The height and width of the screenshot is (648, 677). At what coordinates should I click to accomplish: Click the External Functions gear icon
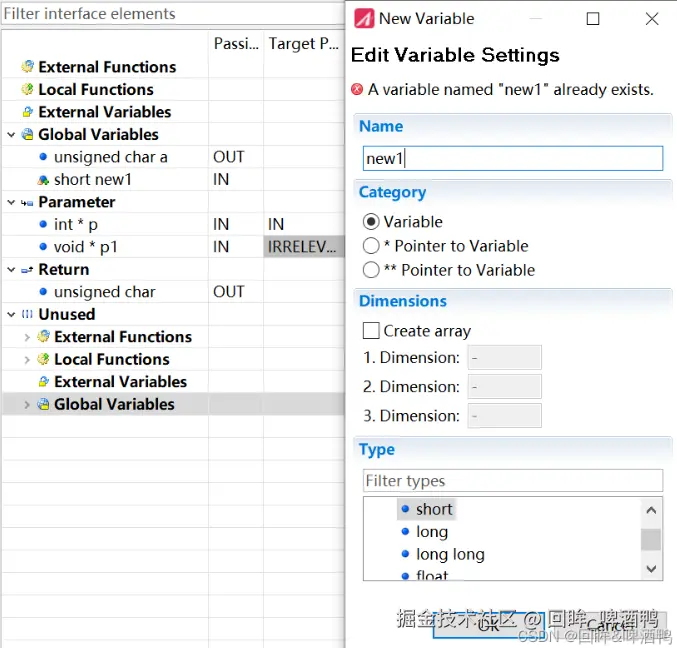28,67
